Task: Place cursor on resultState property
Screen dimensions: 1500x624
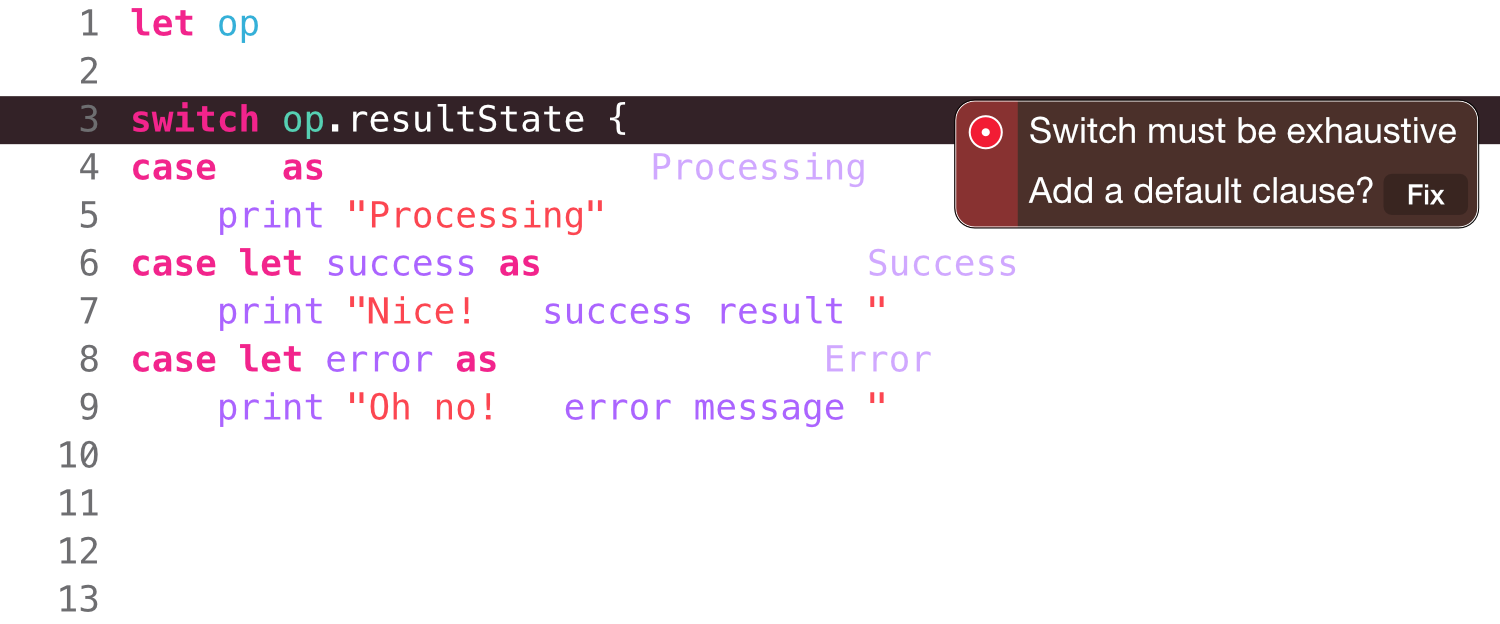Action: (x=466, y=120)
